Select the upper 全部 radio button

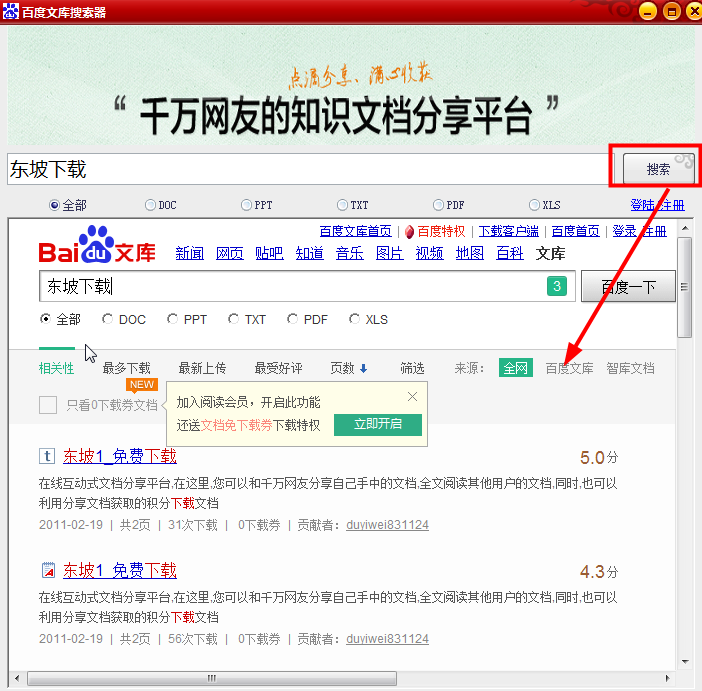(54, 205)
